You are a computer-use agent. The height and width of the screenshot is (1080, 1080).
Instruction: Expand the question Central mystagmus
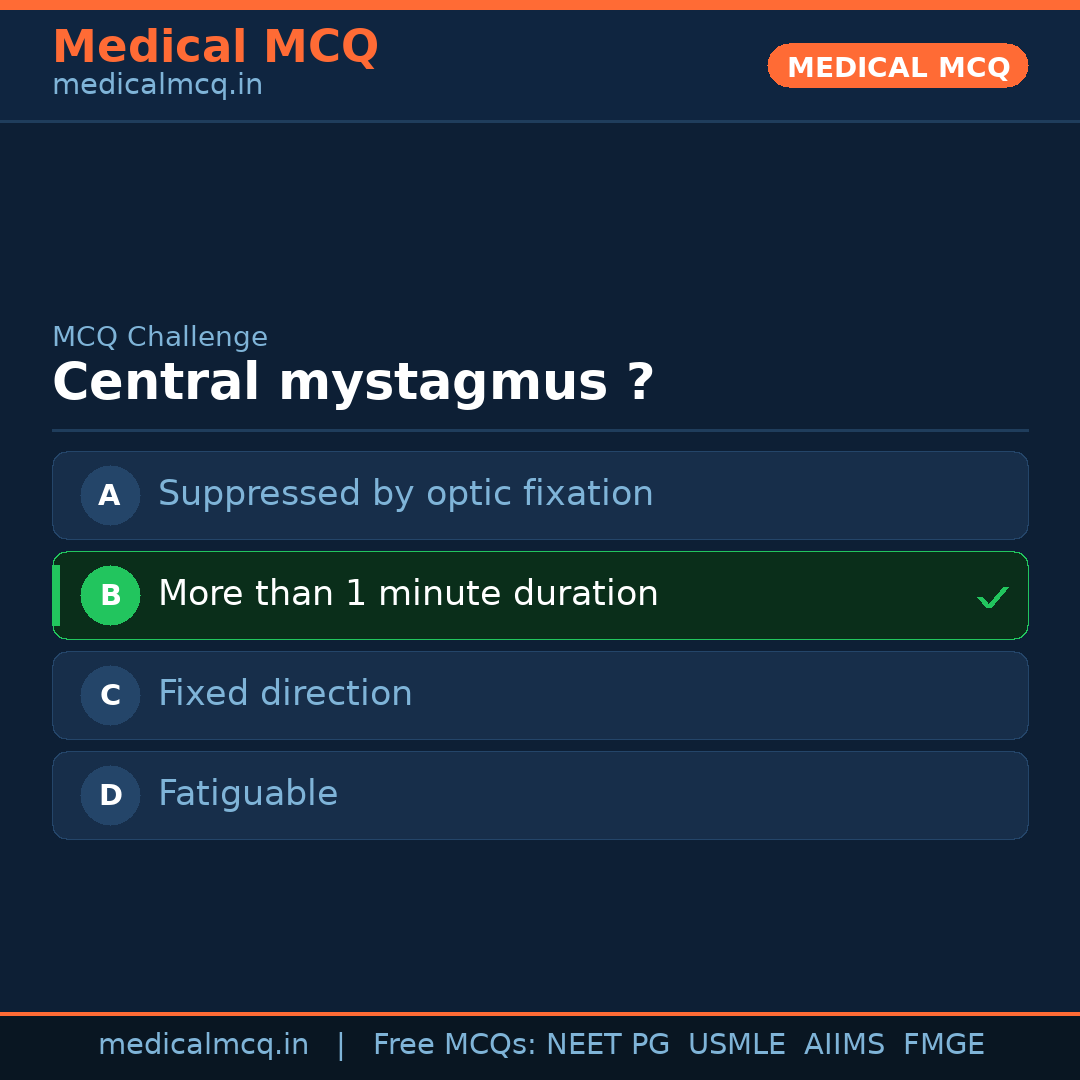(352, 381)
